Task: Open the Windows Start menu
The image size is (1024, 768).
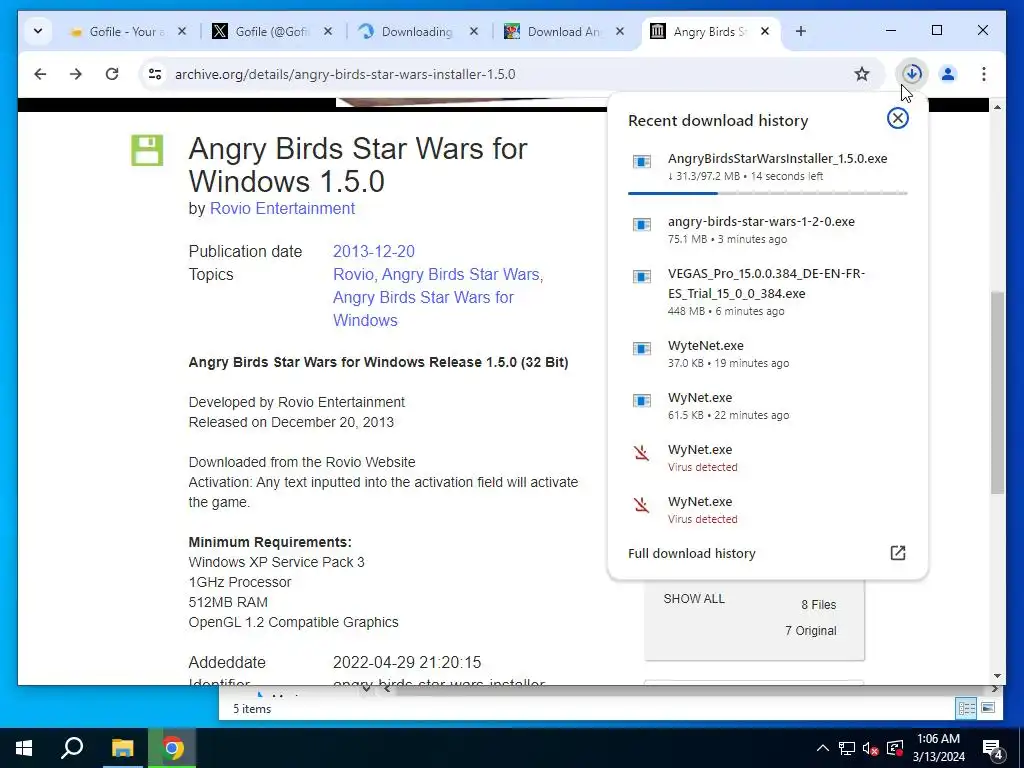Action: [x=24, y=748]
